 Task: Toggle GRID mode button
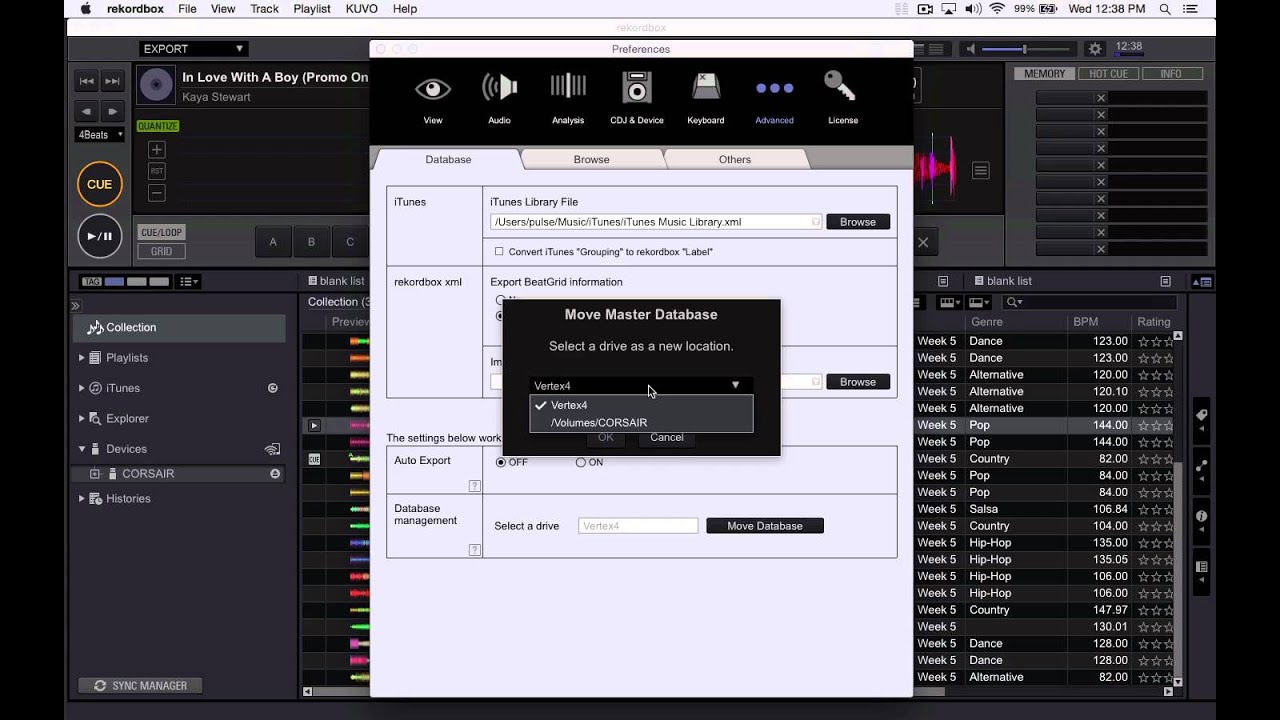pyautogui.click(x=161, y=252)
